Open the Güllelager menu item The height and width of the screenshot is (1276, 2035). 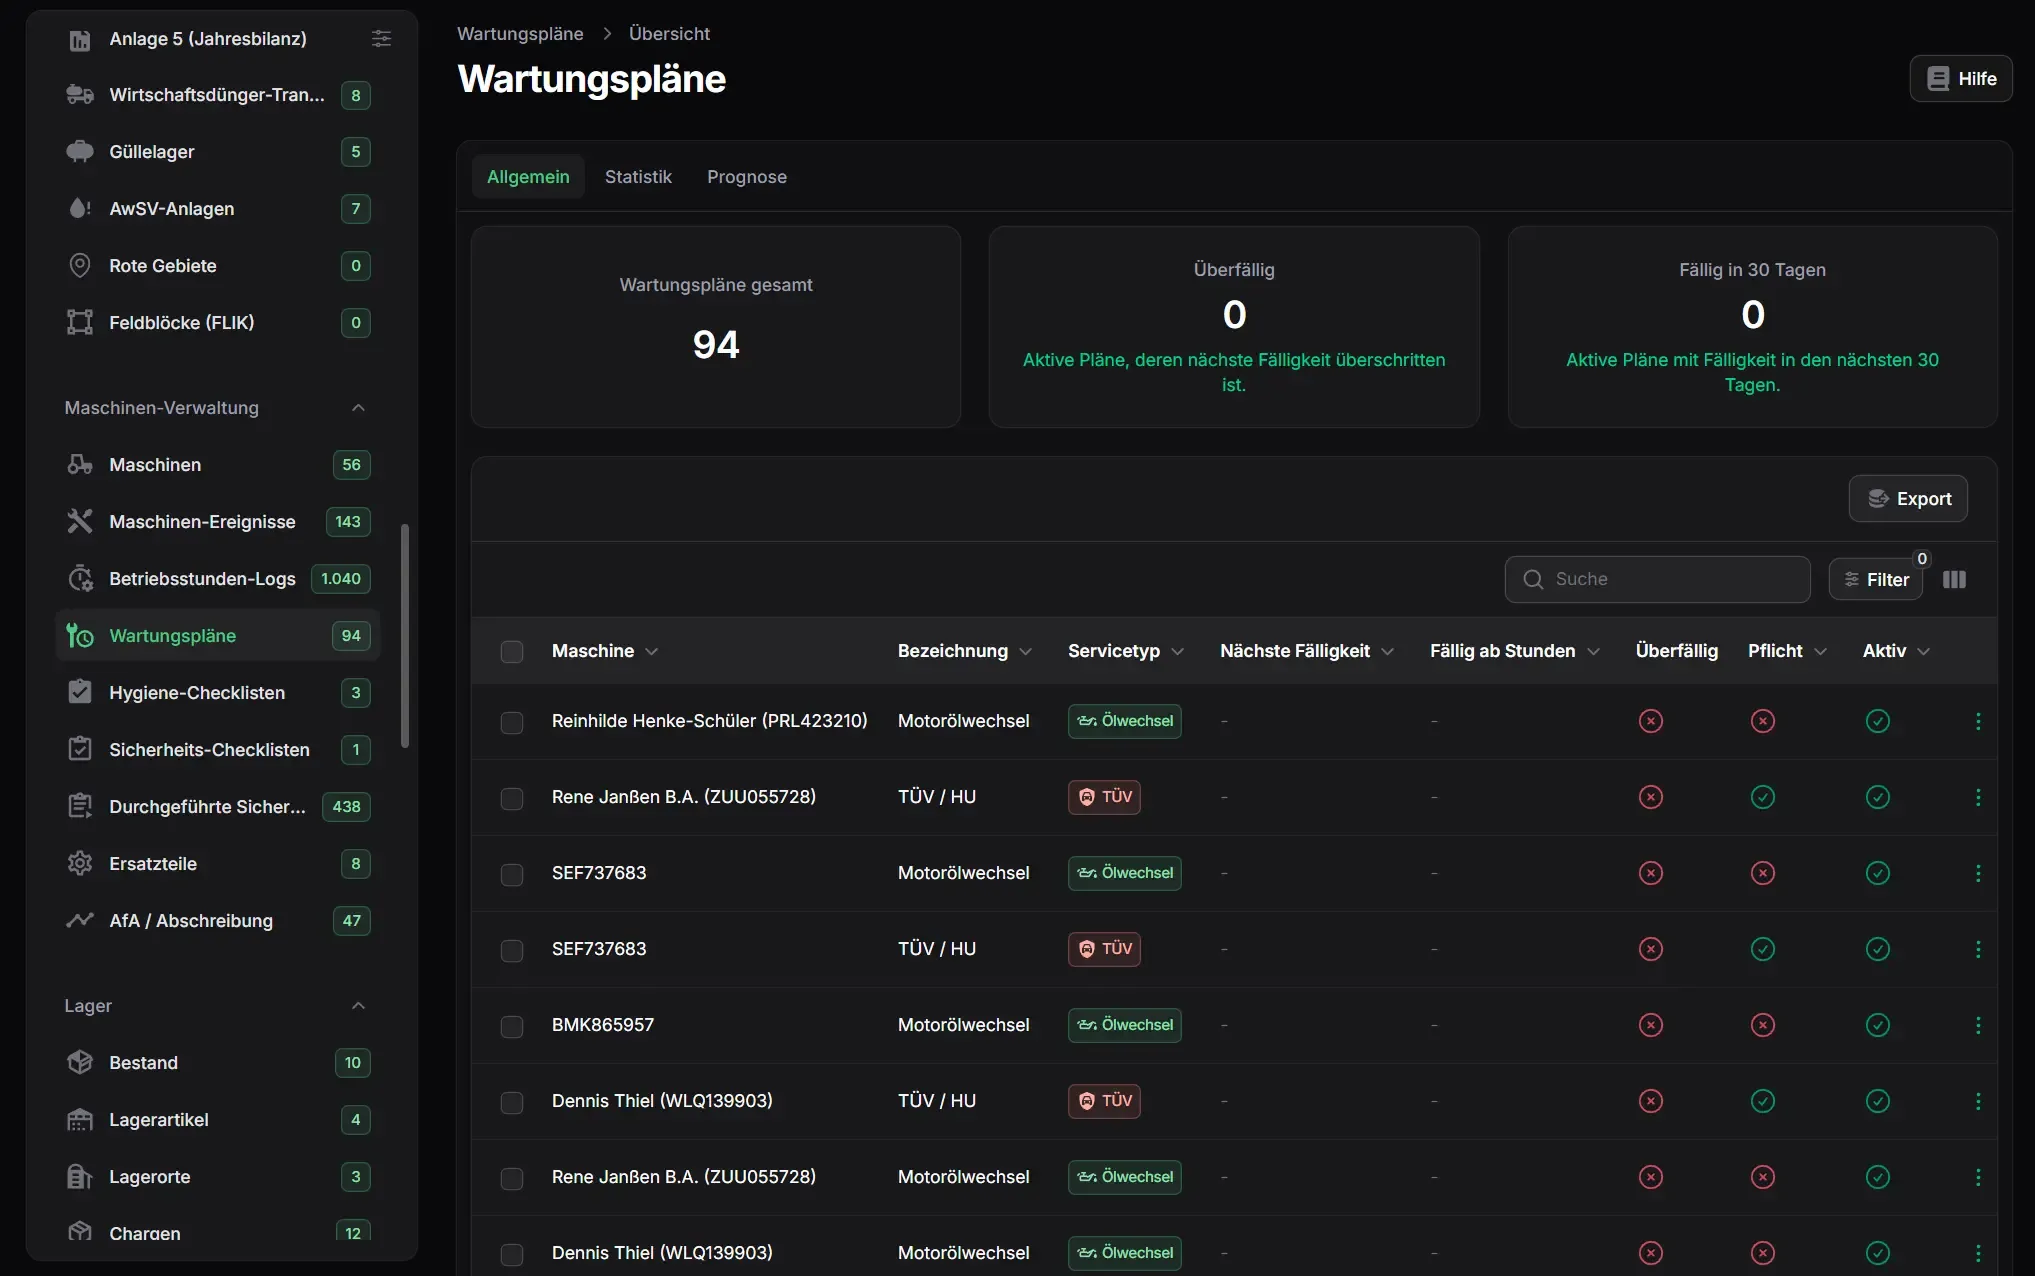pos(217,152)
